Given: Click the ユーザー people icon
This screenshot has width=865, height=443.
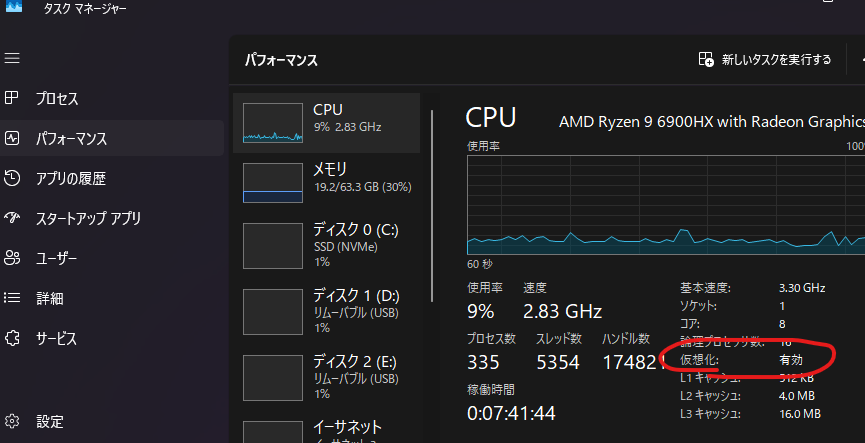Looking at the screenshot, I should [x=12, y=258].
